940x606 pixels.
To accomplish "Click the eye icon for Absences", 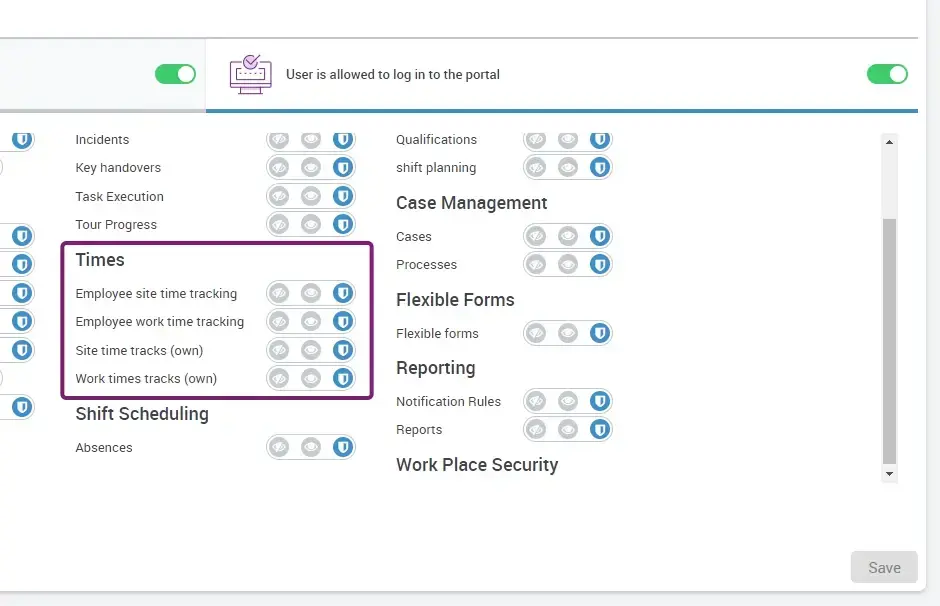I will [311, 447].
